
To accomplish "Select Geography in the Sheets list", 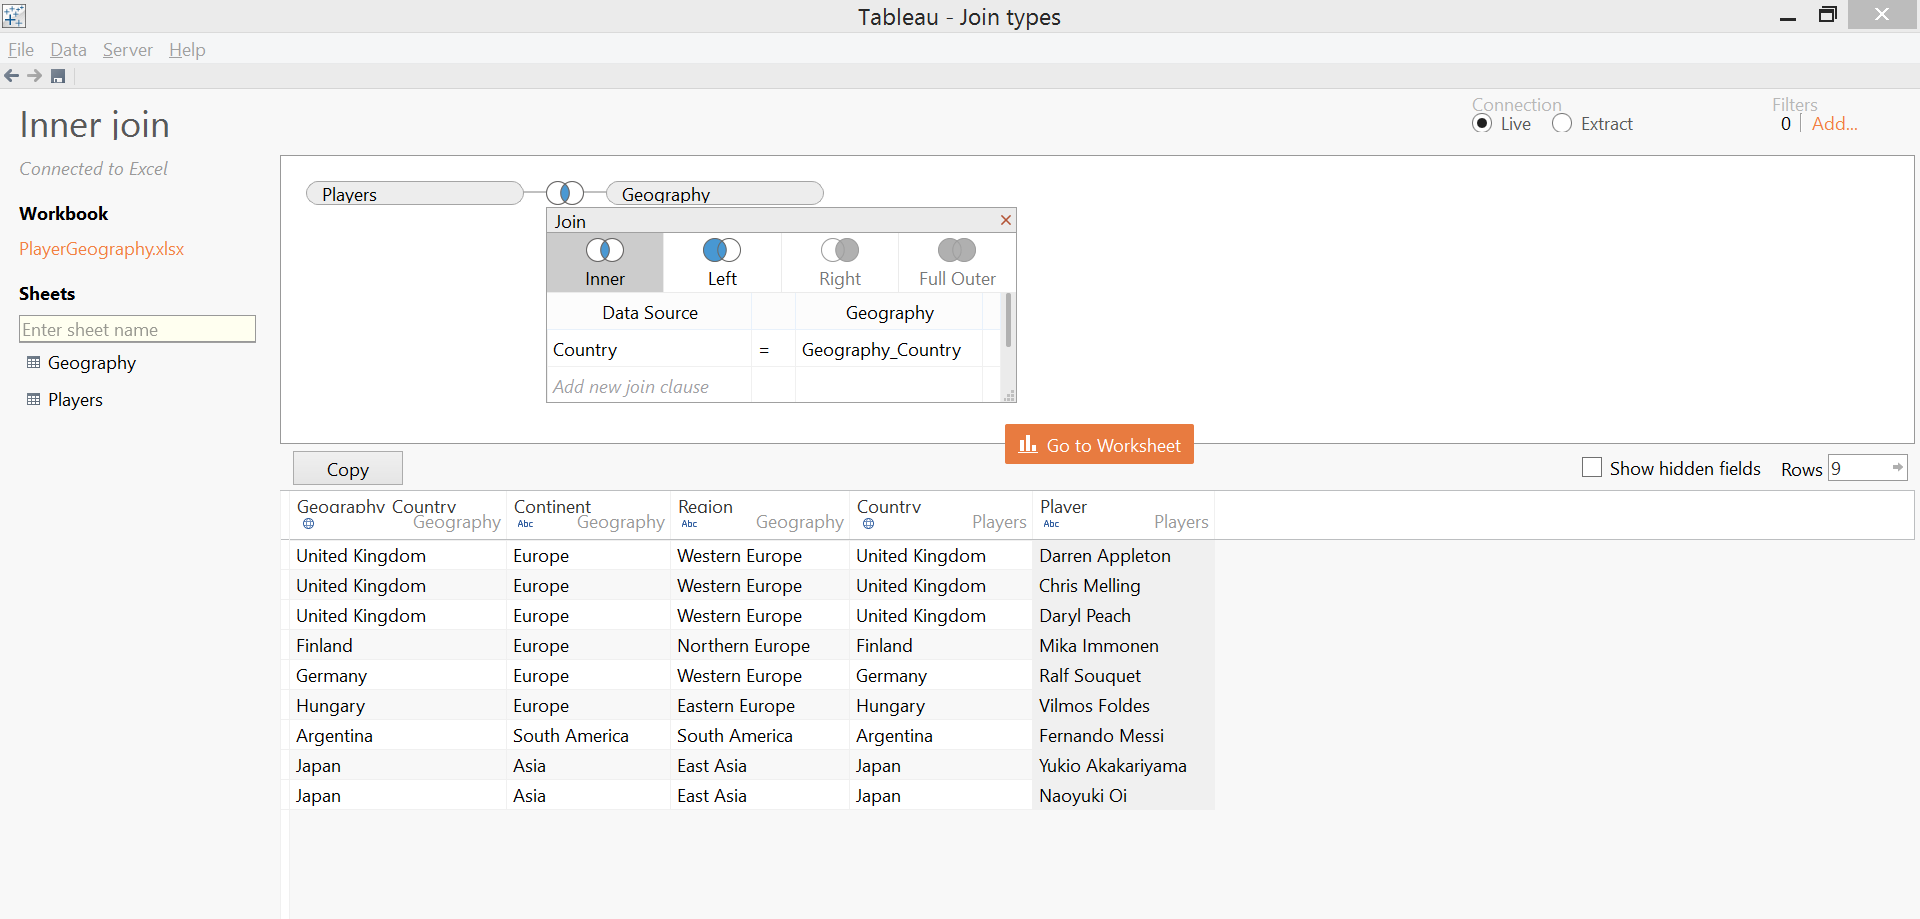I will [92, 363].
